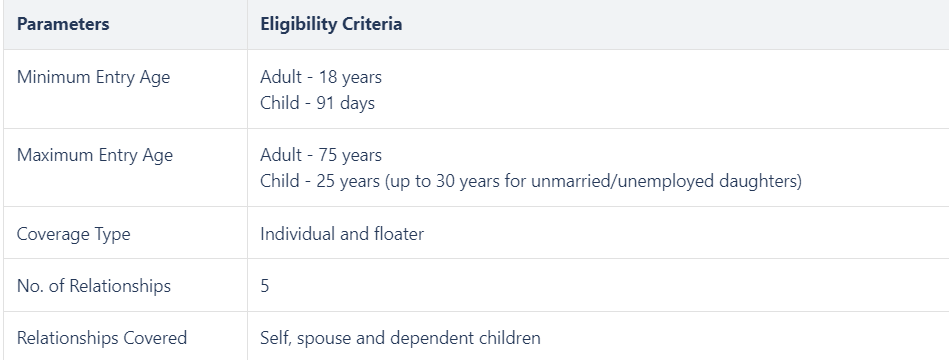The image size is (949, 360).
Task: Select the Minimum Entry Age label
Action: pos(93,77)
